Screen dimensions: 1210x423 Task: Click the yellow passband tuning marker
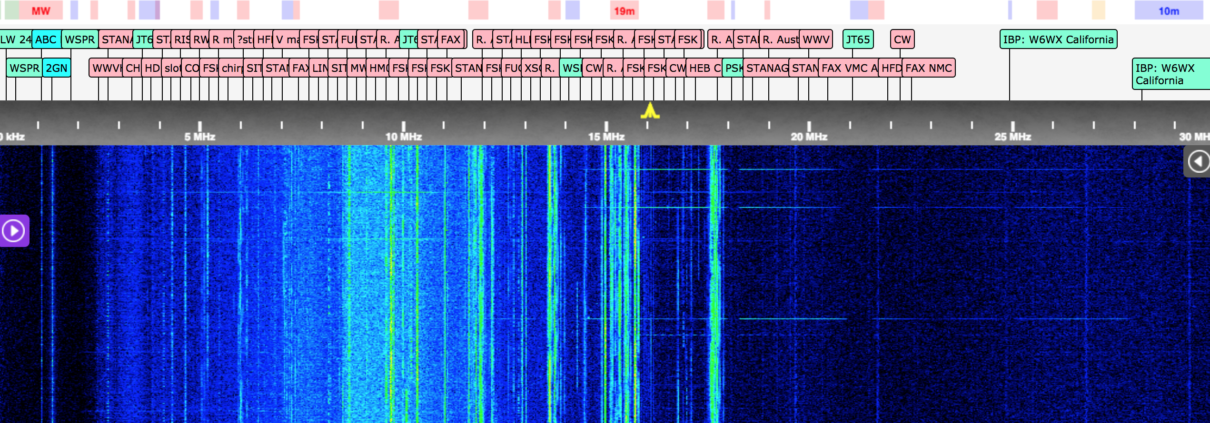click(650, 110)
